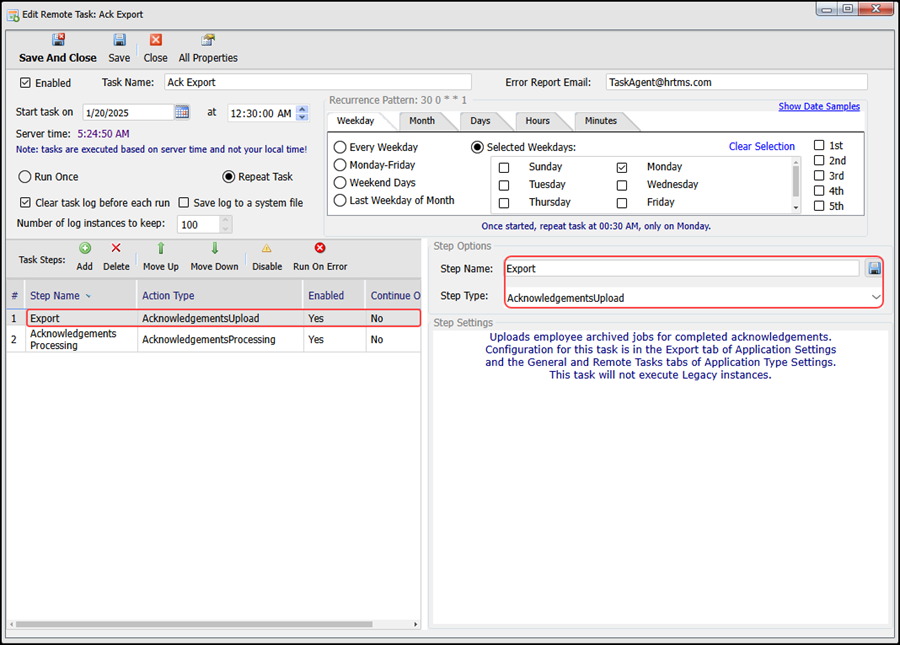
Task: Check the Sunday weekday checkbox
Action: coord(504,167)
